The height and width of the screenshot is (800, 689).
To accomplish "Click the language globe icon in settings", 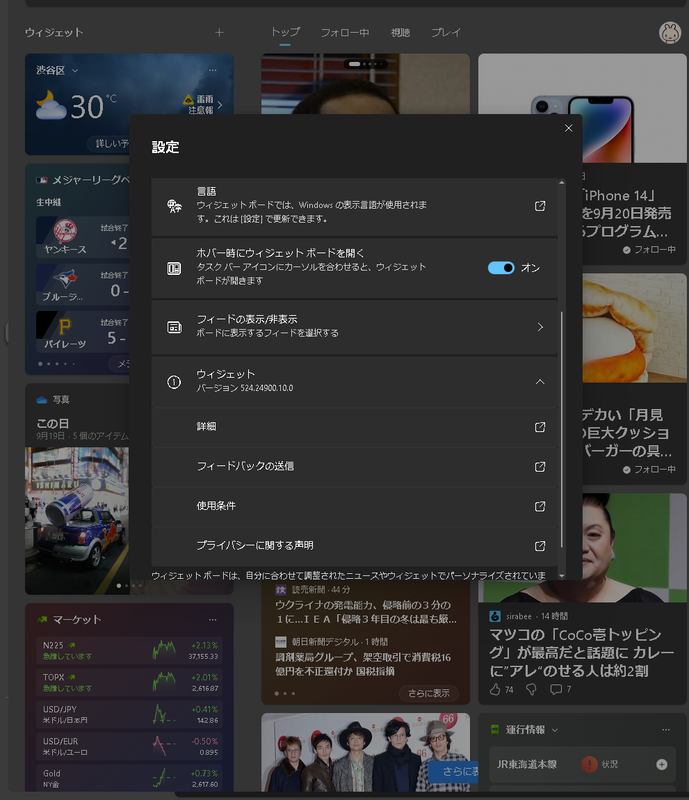I will [x=174, y=206].
